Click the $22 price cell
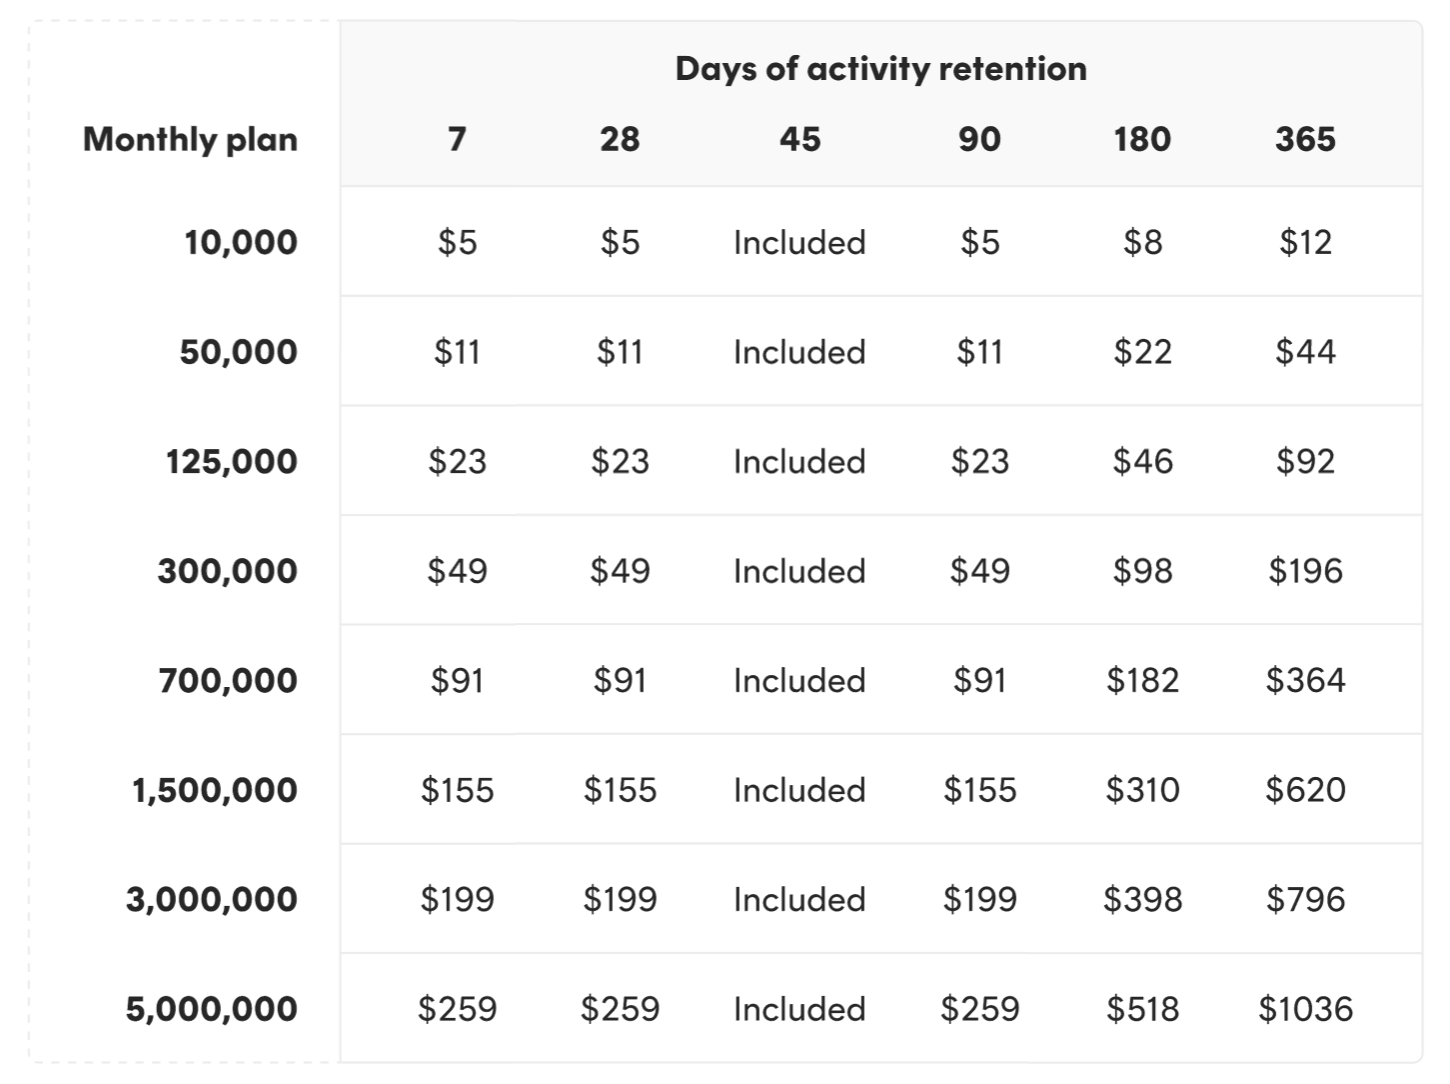The image size is (1450, 1084). coord(1142,352)
